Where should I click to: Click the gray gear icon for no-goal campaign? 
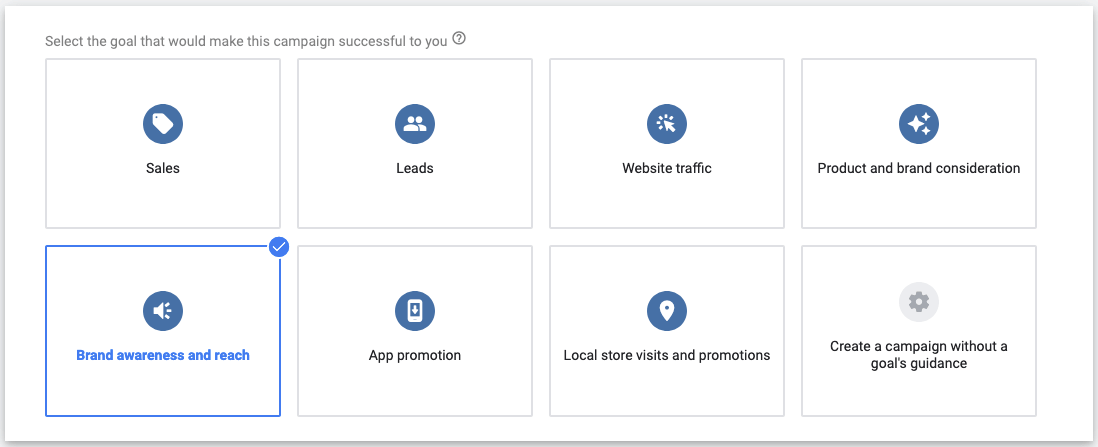pyautogui.click(x=919, y=302)
